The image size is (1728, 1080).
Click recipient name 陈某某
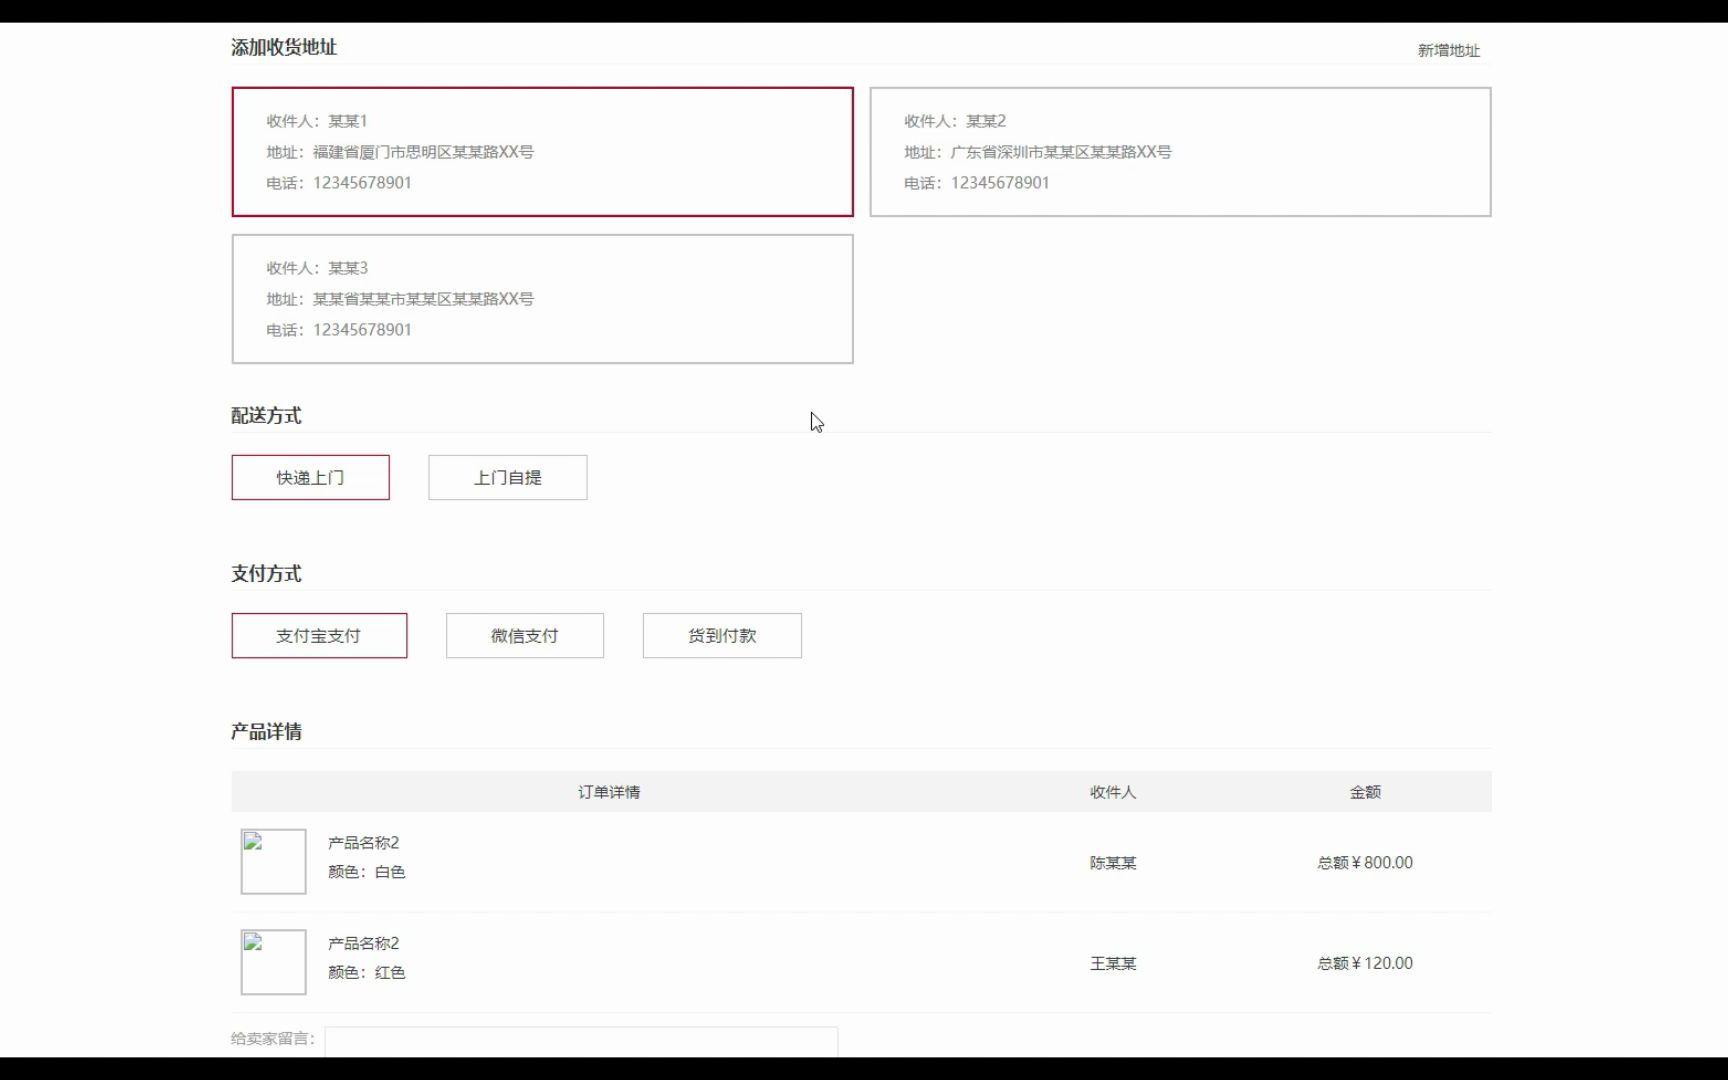[x=1113, y=863]
